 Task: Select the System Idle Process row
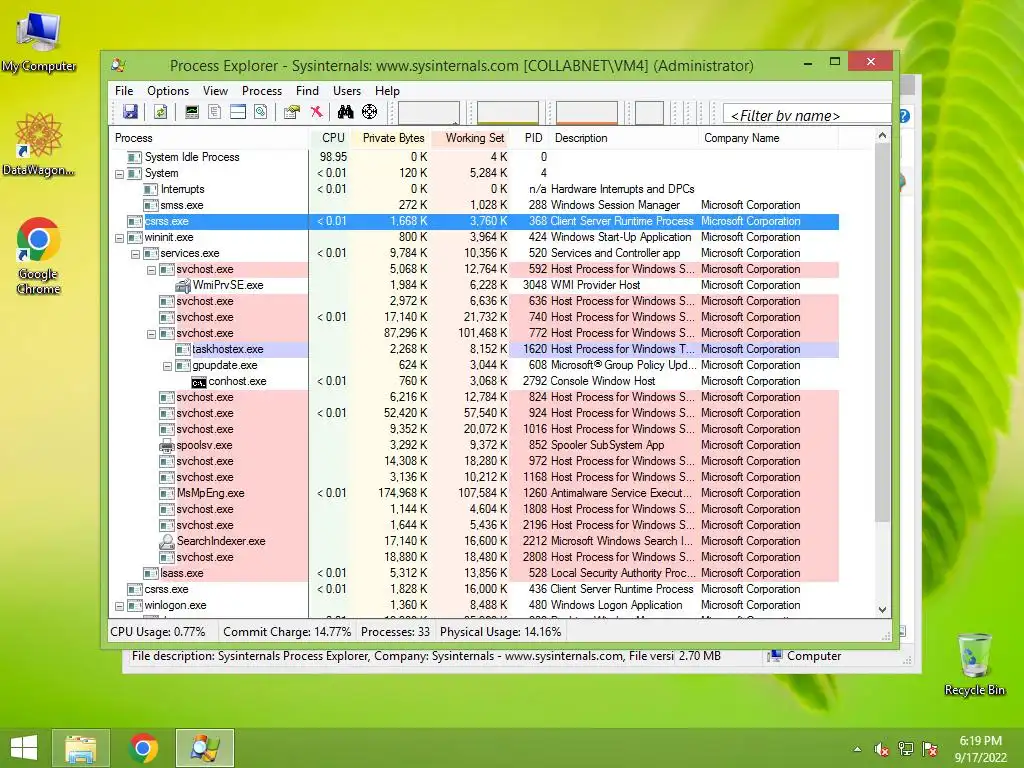tap(474, 157)
